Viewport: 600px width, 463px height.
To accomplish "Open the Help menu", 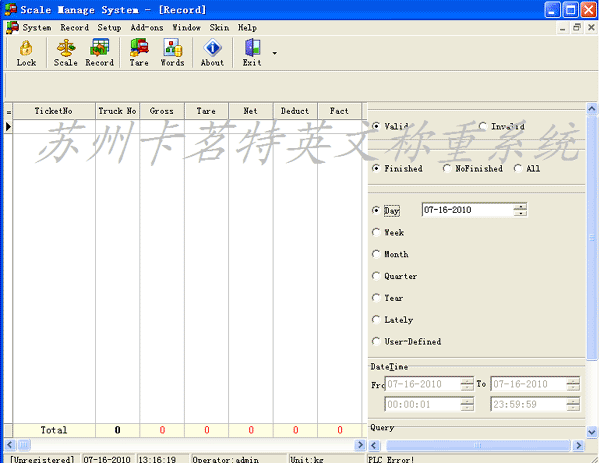I will [x=247, y=28].
